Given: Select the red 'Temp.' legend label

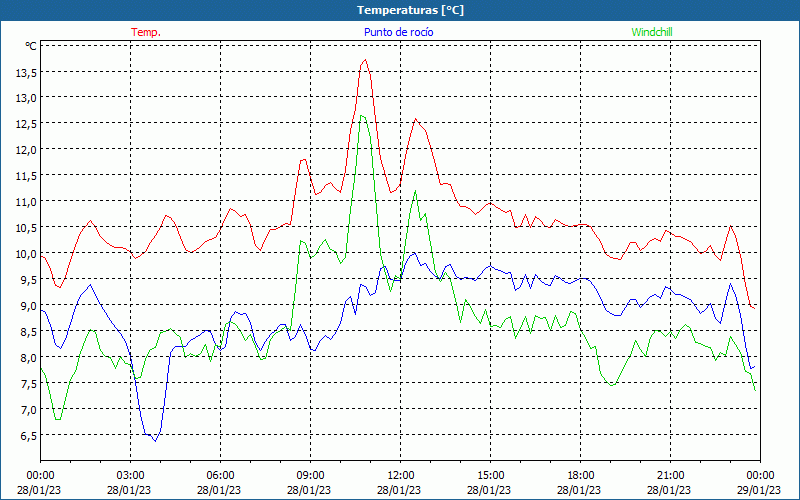Looking at the screenshot, I should coord(146,32).
